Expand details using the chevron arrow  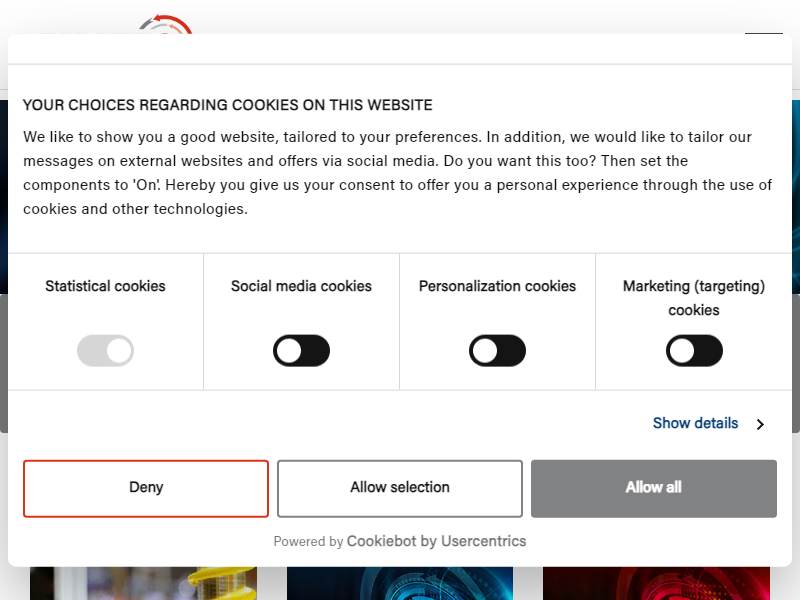760,424
